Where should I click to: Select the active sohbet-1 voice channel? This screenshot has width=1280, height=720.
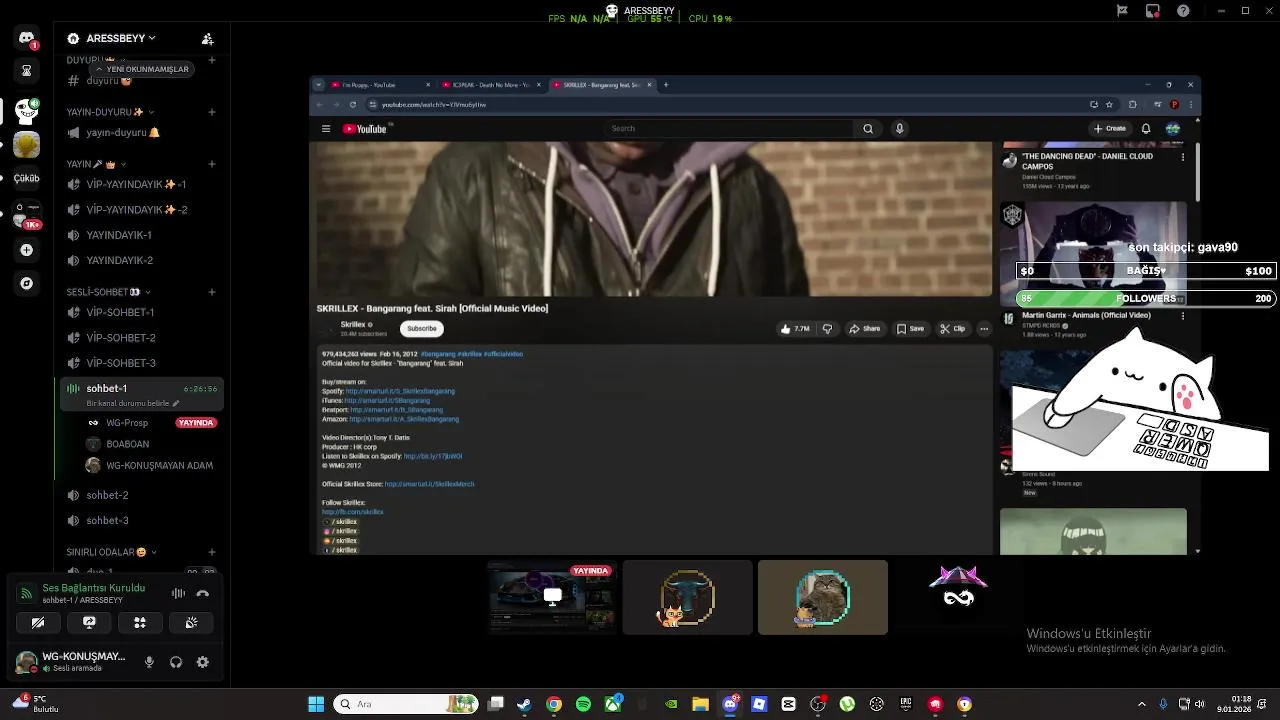(140, 388)
